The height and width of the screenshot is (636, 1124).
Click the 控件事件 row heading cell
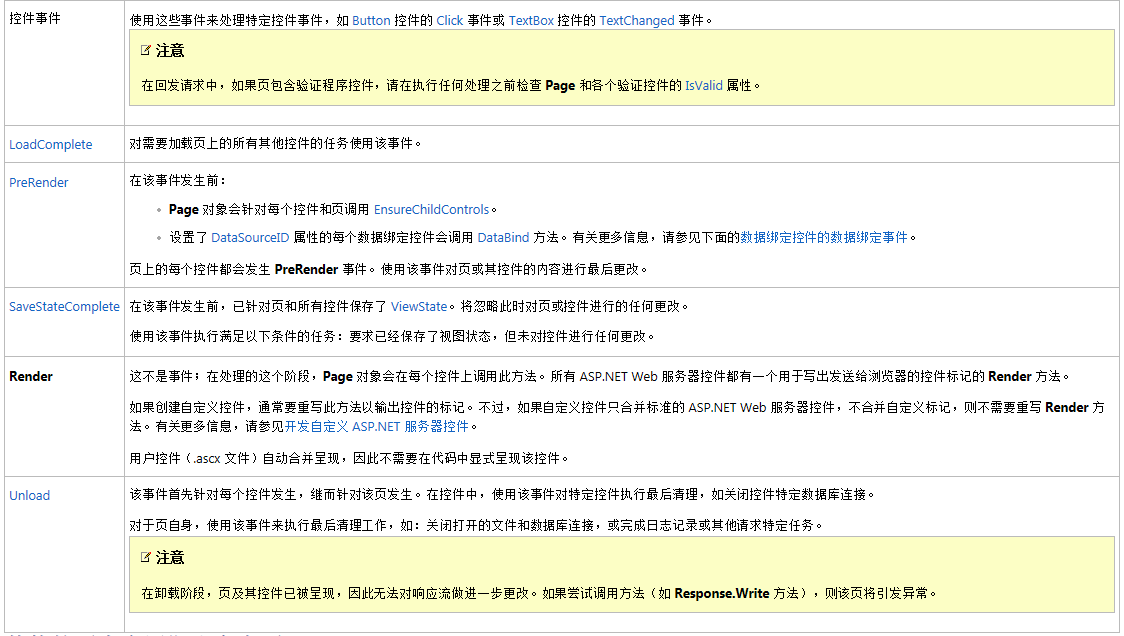click(x=35, y=20)
